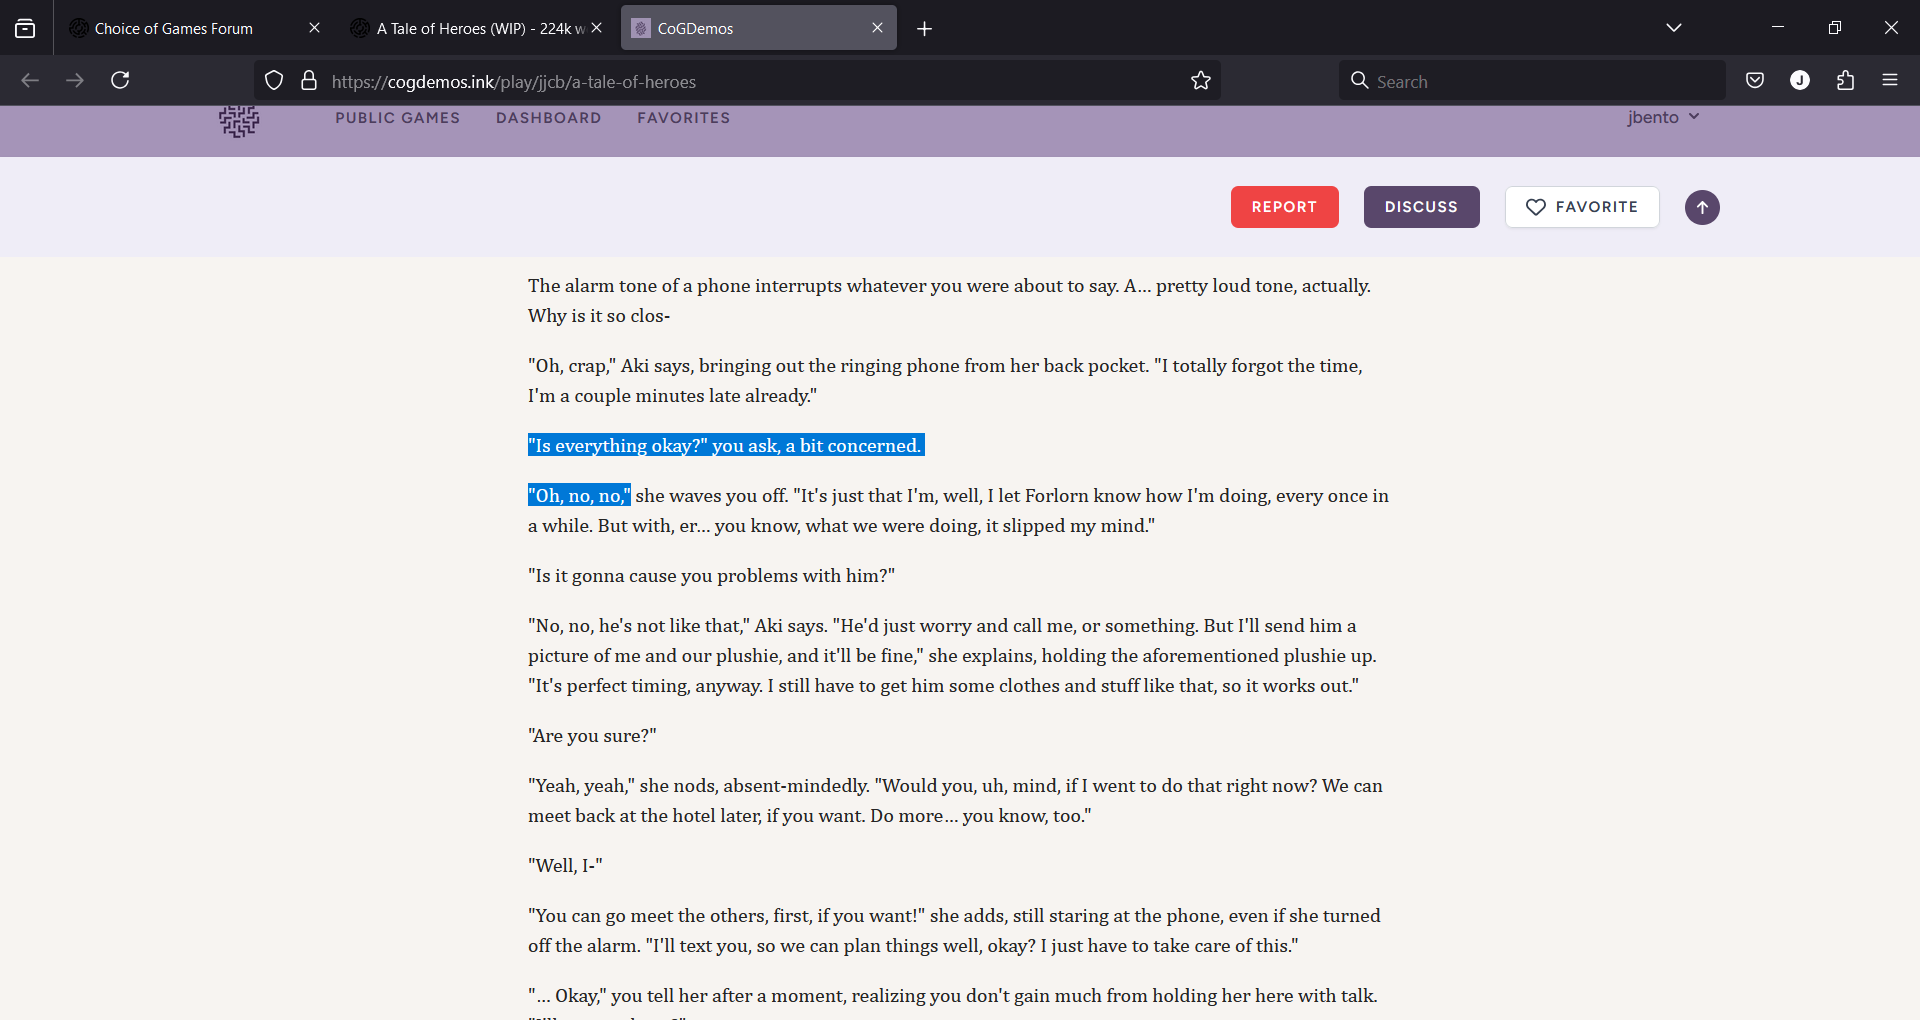Reload the current page
This screenshot has width=1920, height=1020.
(x=120, y=80)
